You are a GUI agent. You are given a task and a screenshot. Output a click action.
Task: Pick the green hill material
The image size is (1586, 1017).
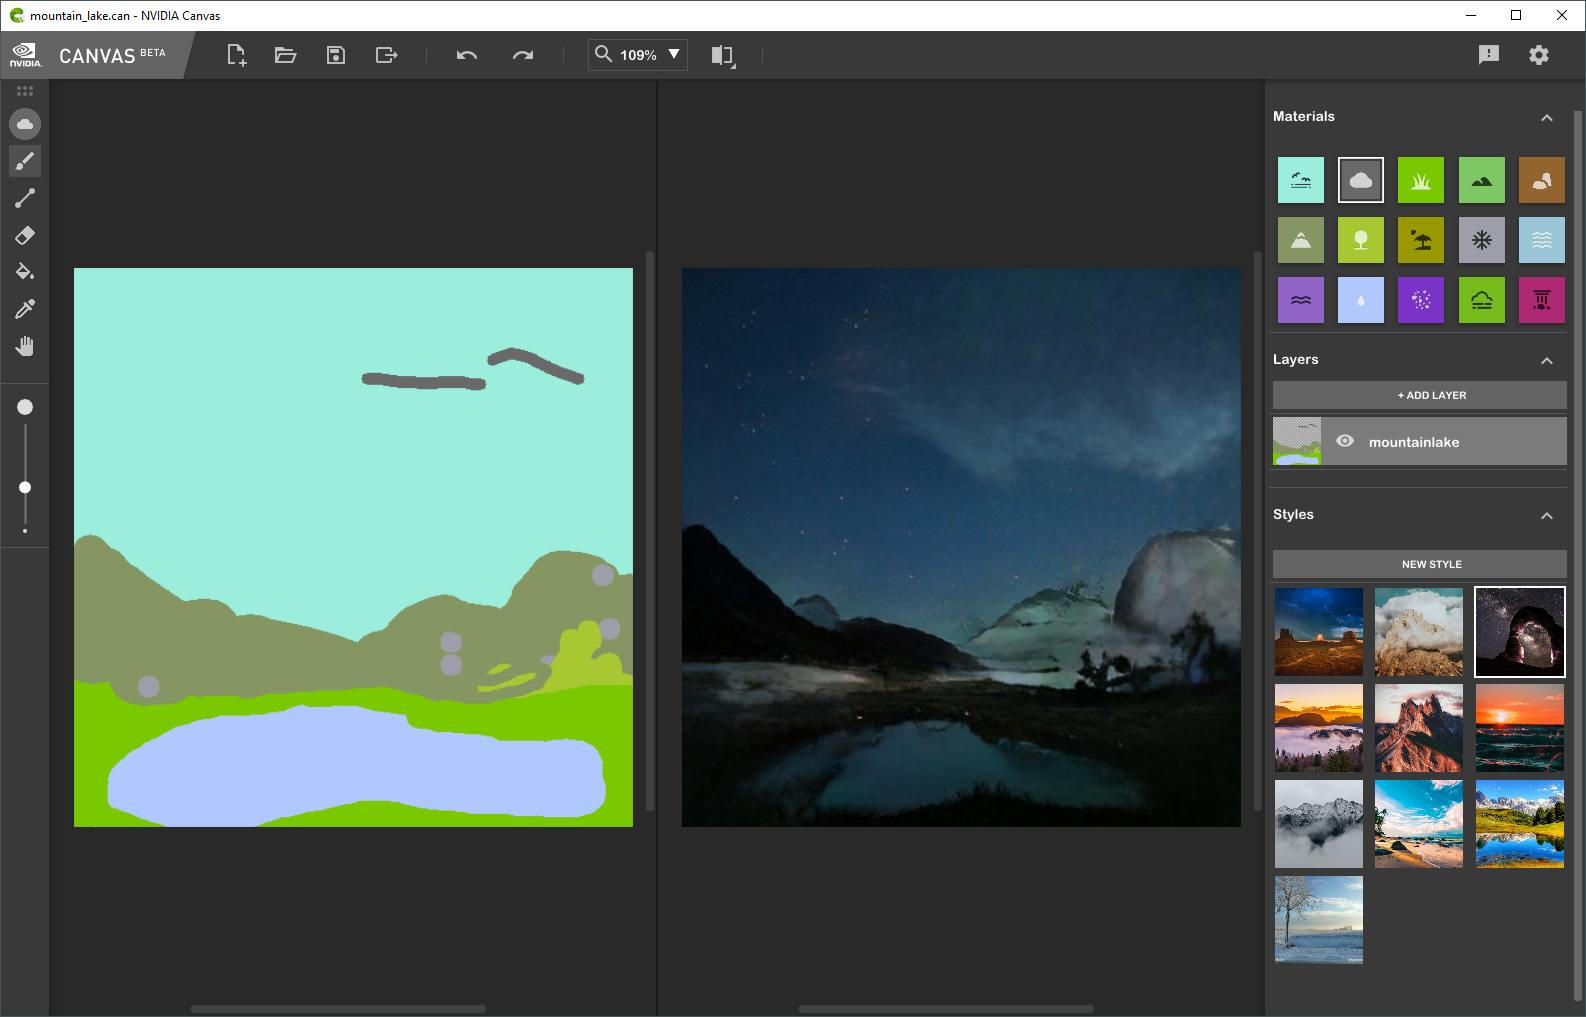[1482, 180]
